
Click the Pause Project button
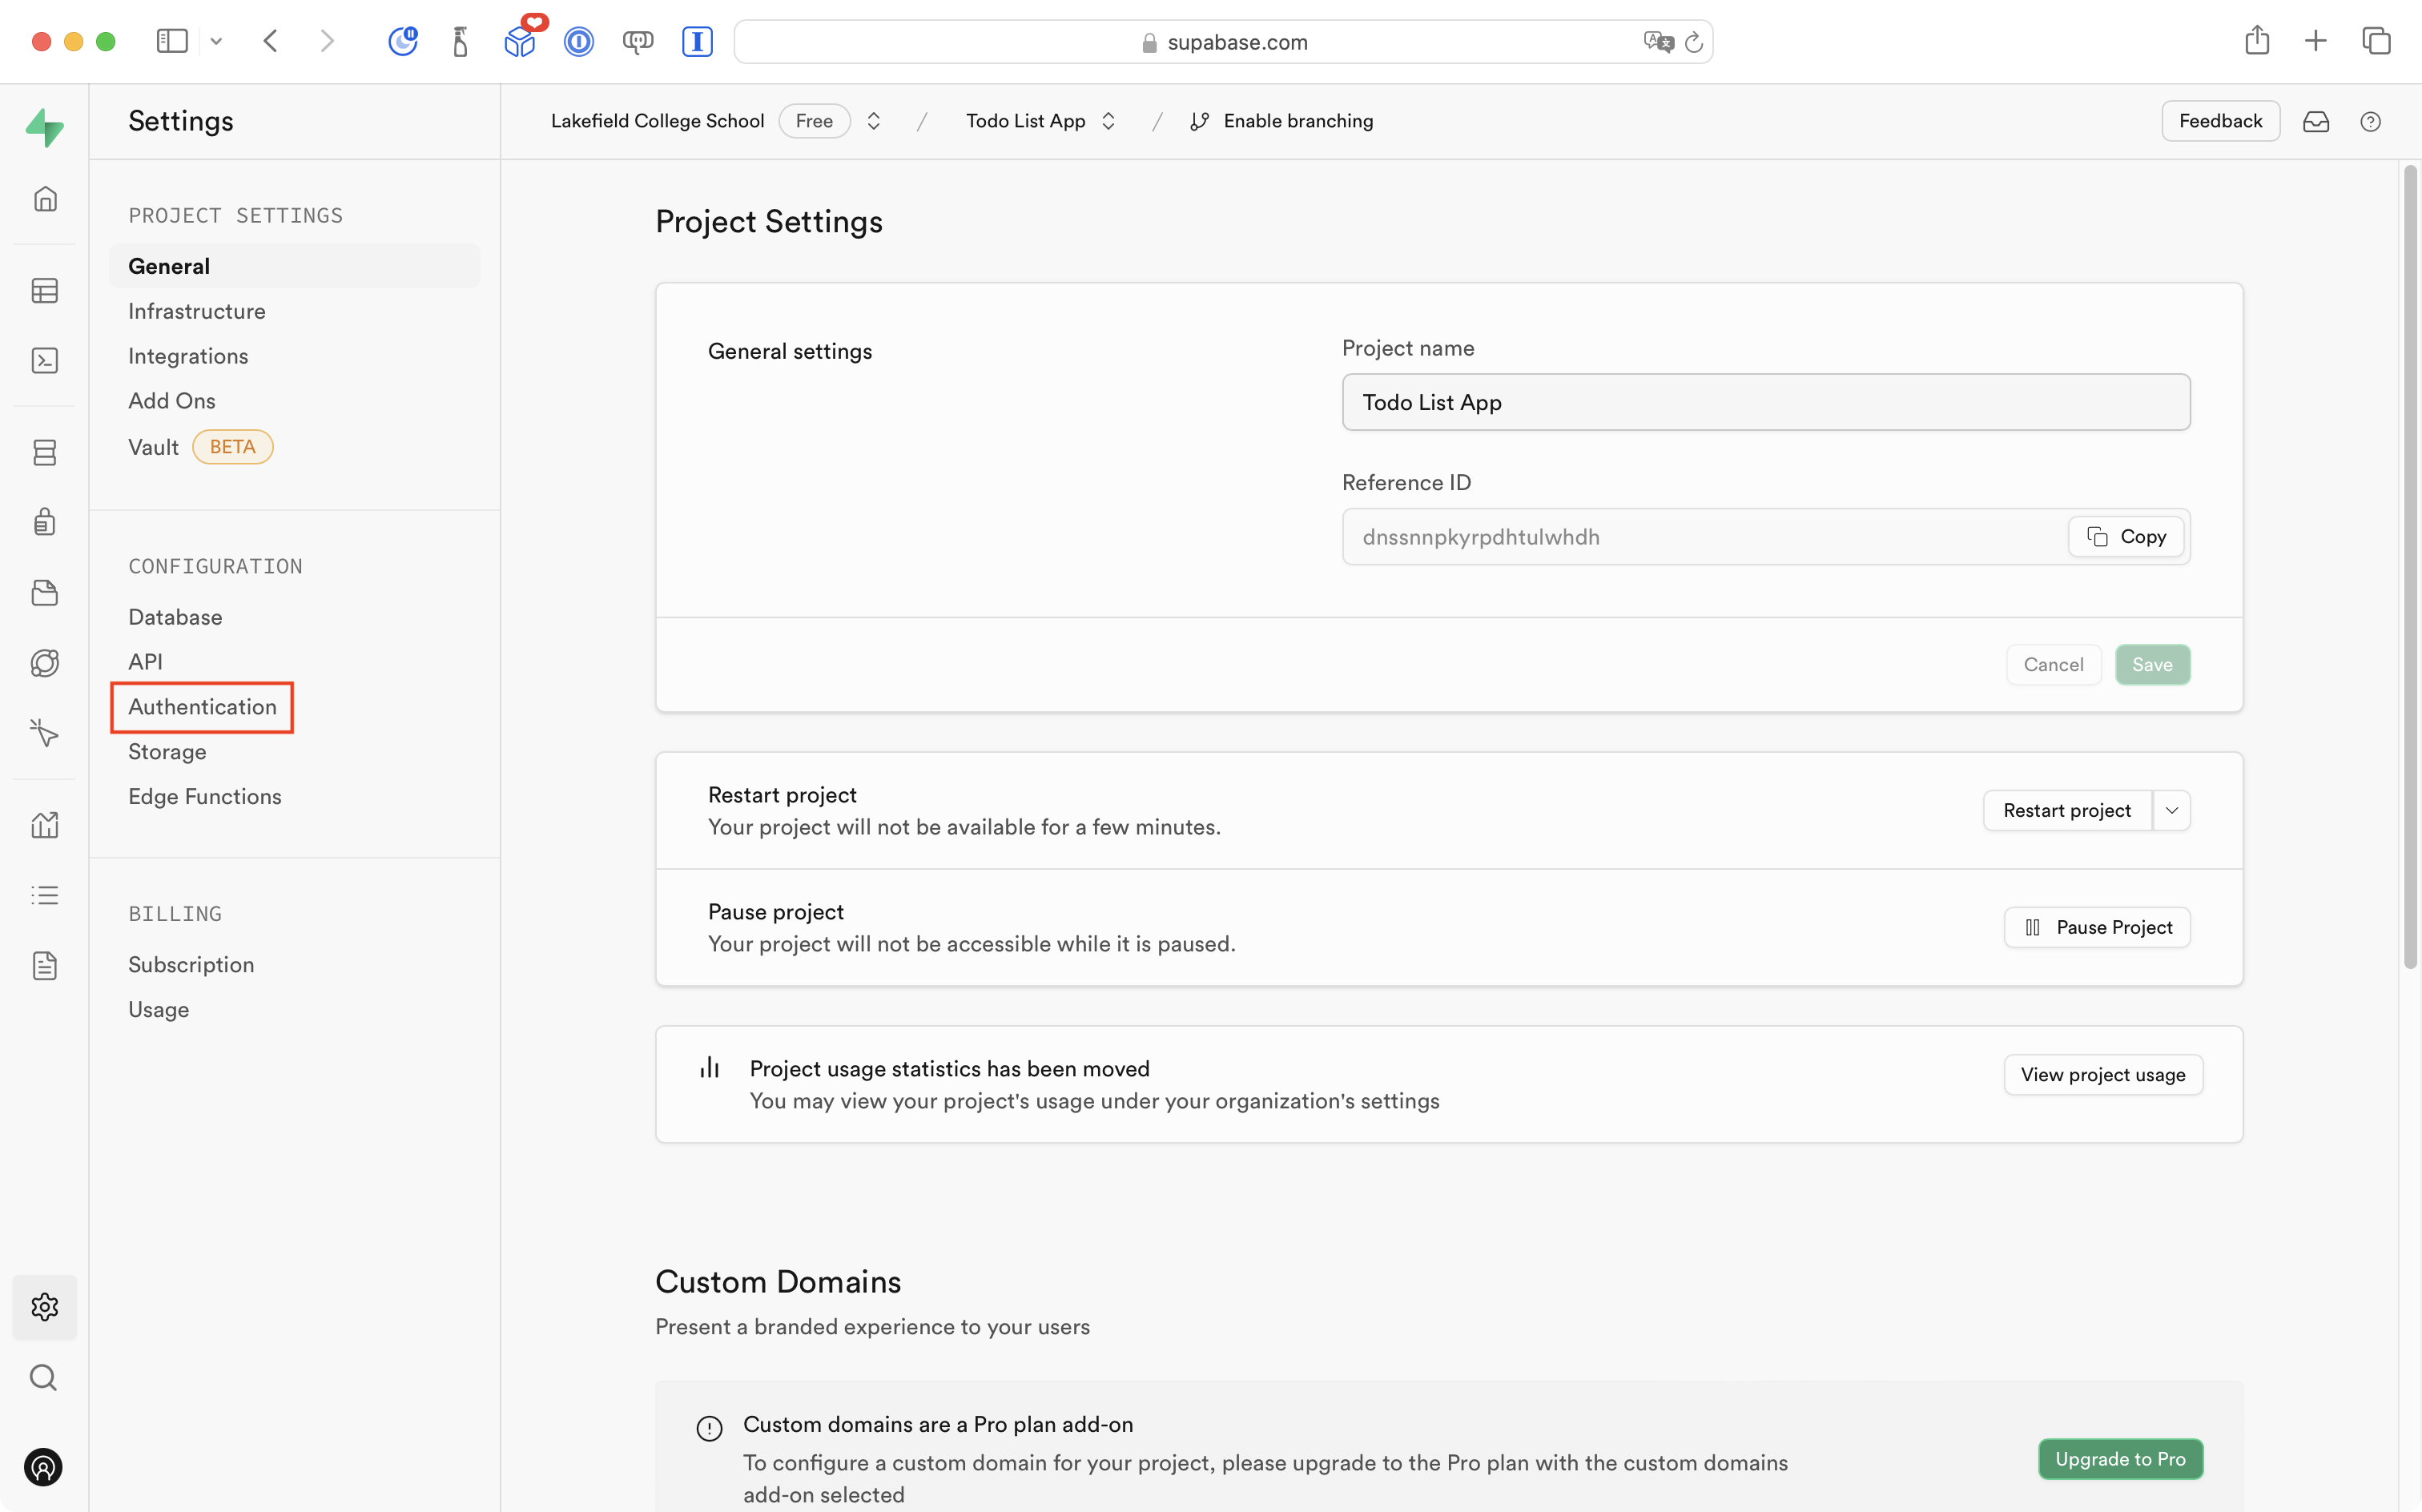coord(2097,927)
